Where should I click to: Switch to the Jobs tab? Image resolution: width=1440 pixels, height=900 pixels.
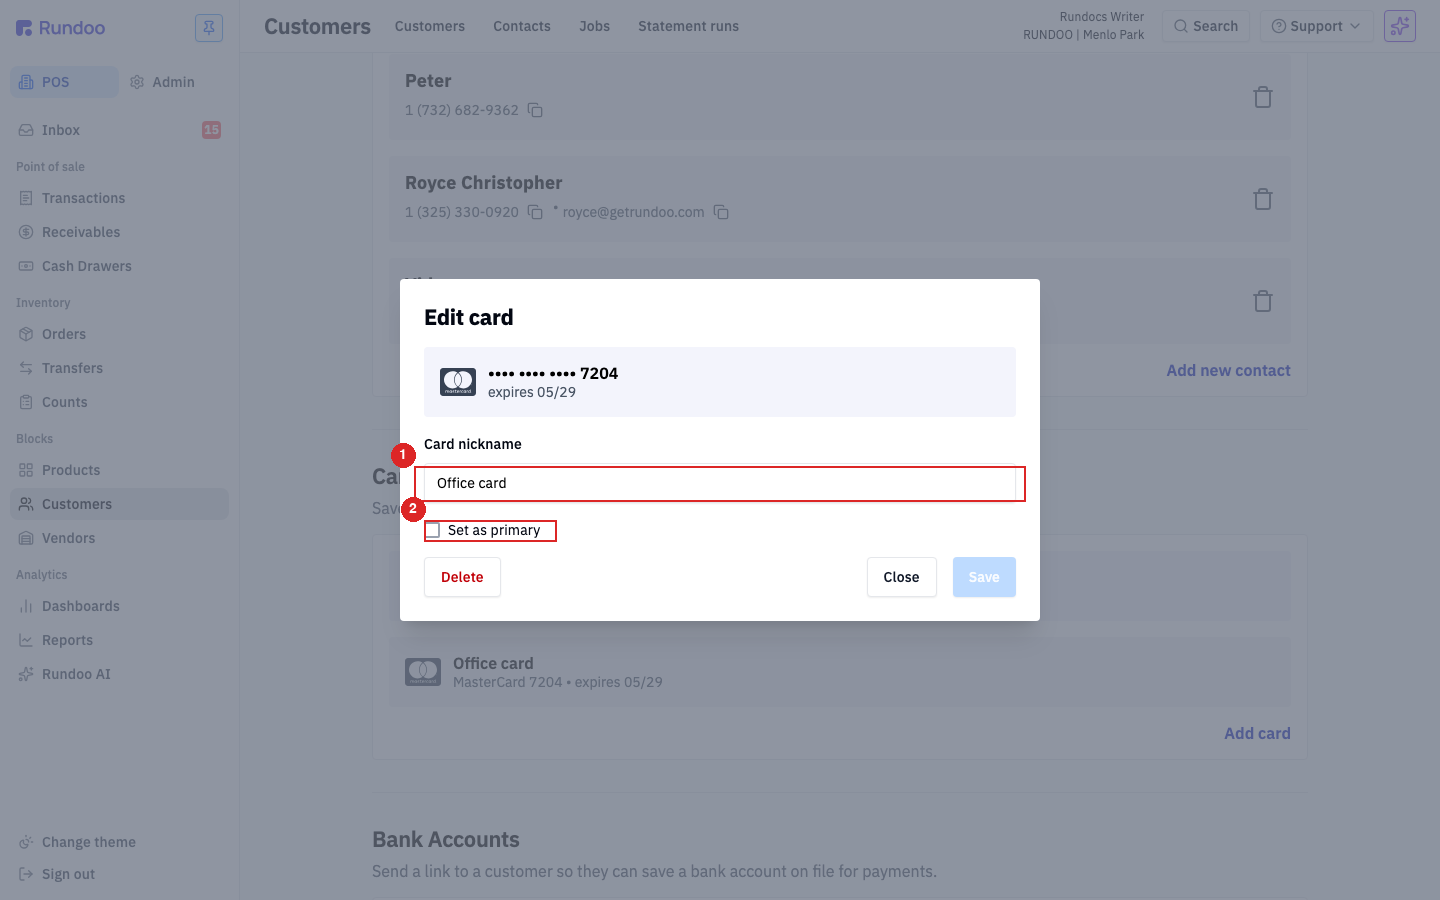[594, 26]
